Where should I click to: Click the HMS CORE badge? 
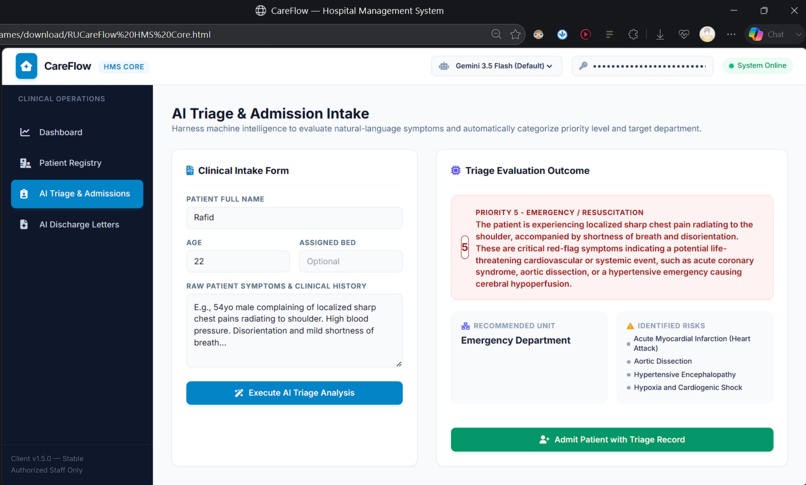[x=123, y=67]
